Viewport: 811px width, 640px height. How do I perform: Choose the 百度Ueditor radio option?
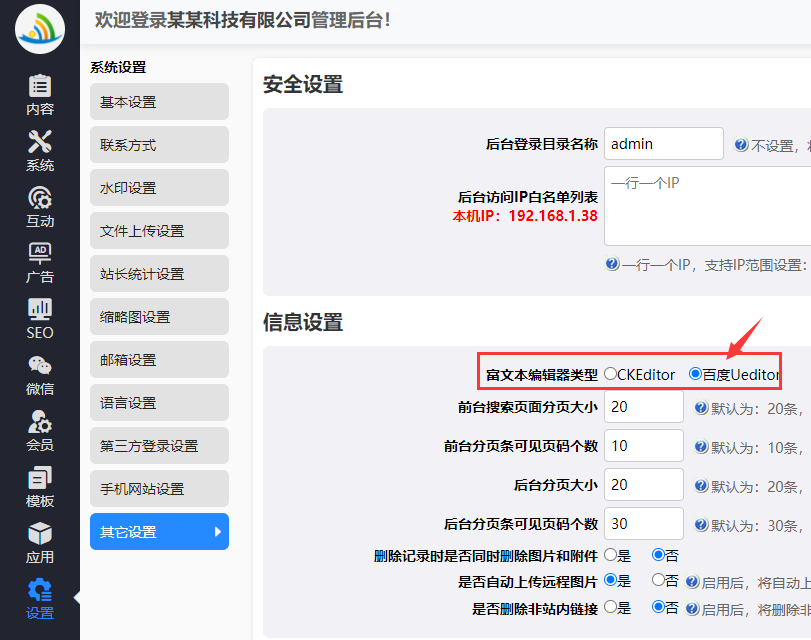click(x=696, y=374)
